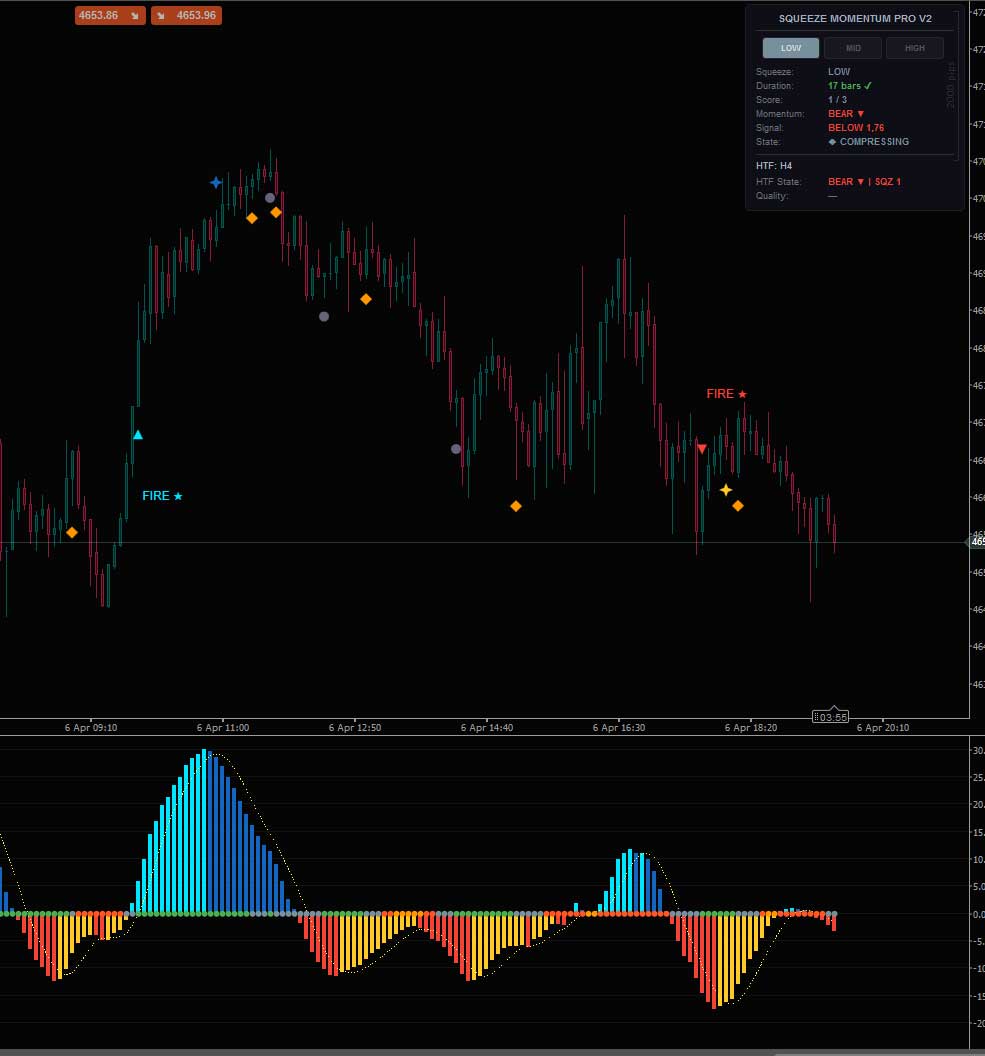Enable the HIGH squeeze mode

[914, 48]
